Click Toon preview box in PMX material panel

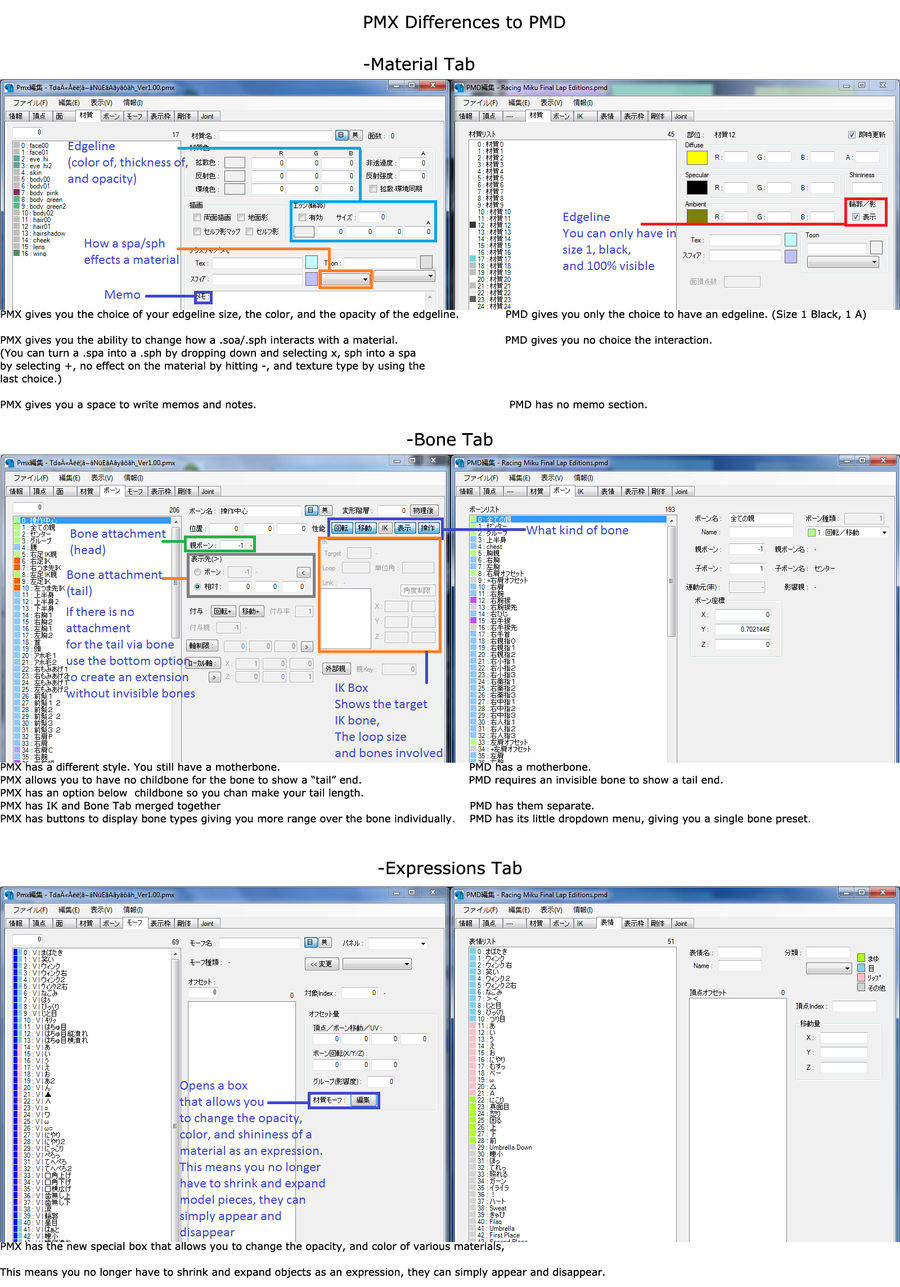pos(426,262)
